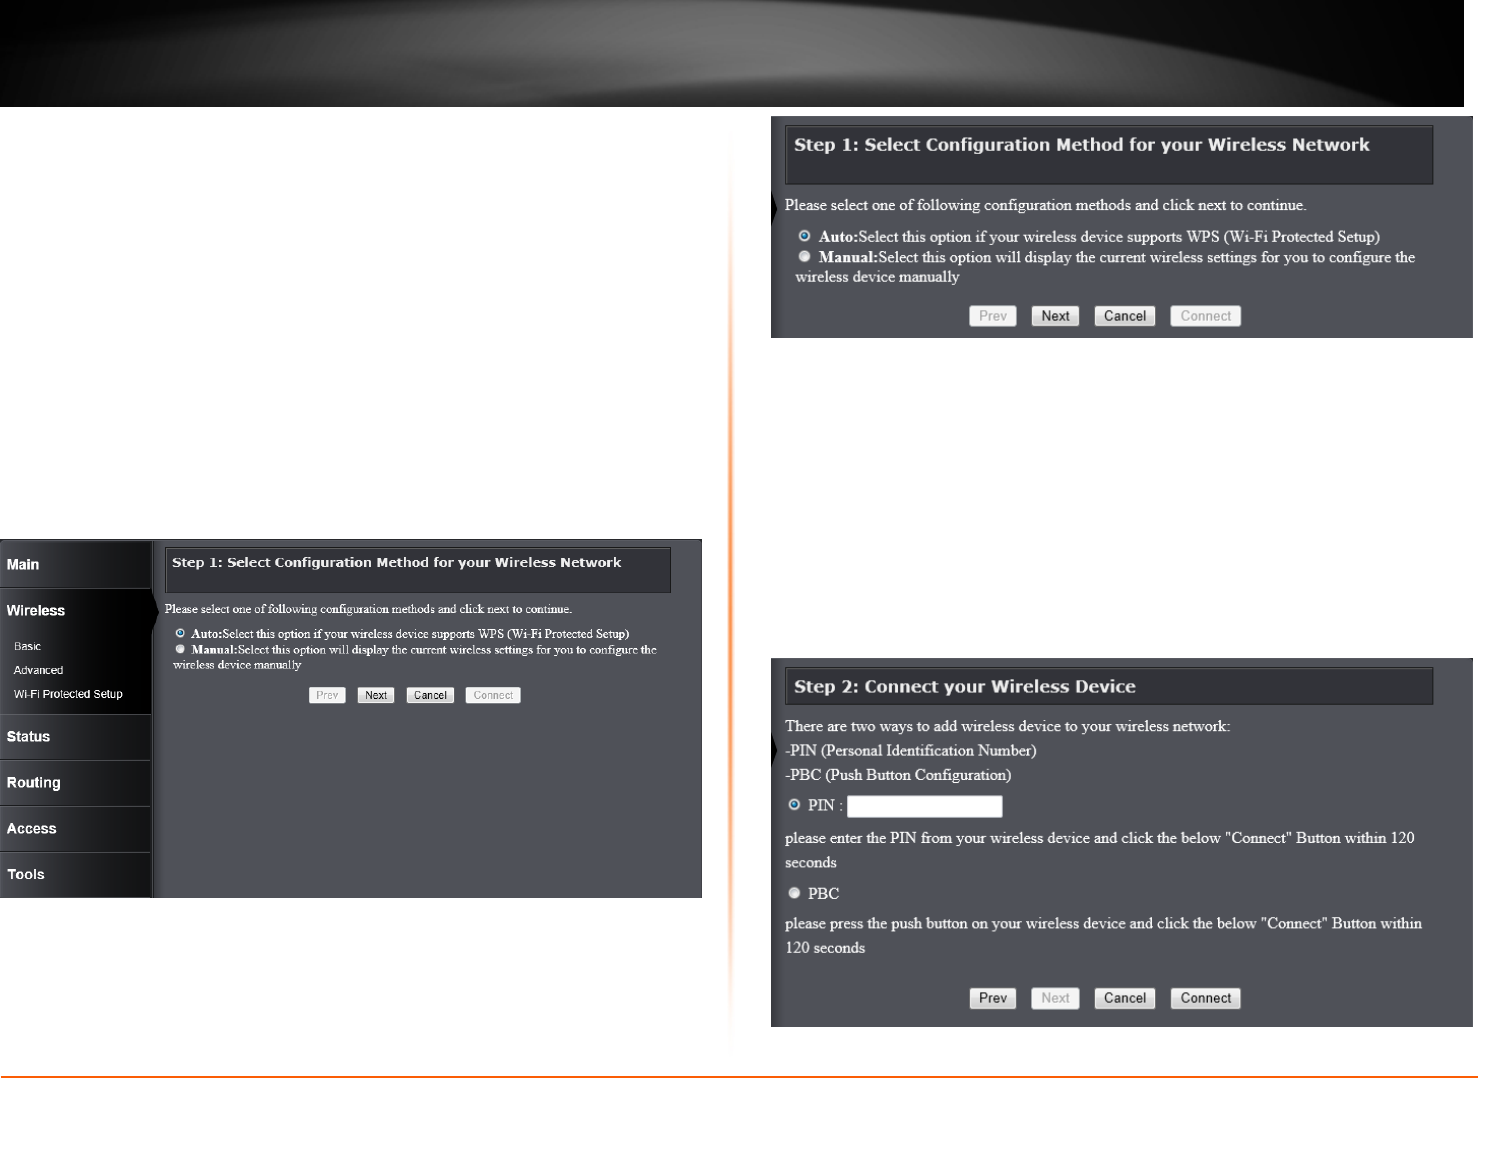Select the Manual radio button beside the sidebar menu
The image size is (1509, 1167).
(x=180, y=650)
